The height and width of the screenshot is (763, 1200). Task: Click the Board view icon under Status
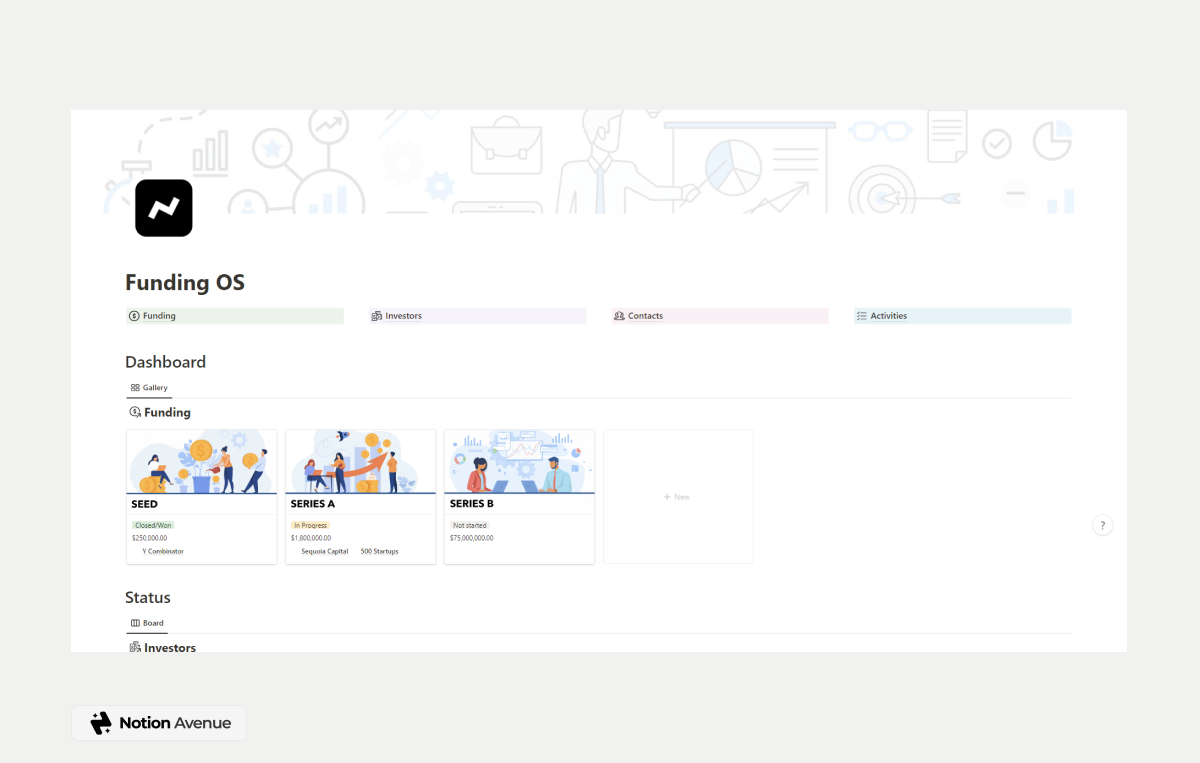point(134,623)
